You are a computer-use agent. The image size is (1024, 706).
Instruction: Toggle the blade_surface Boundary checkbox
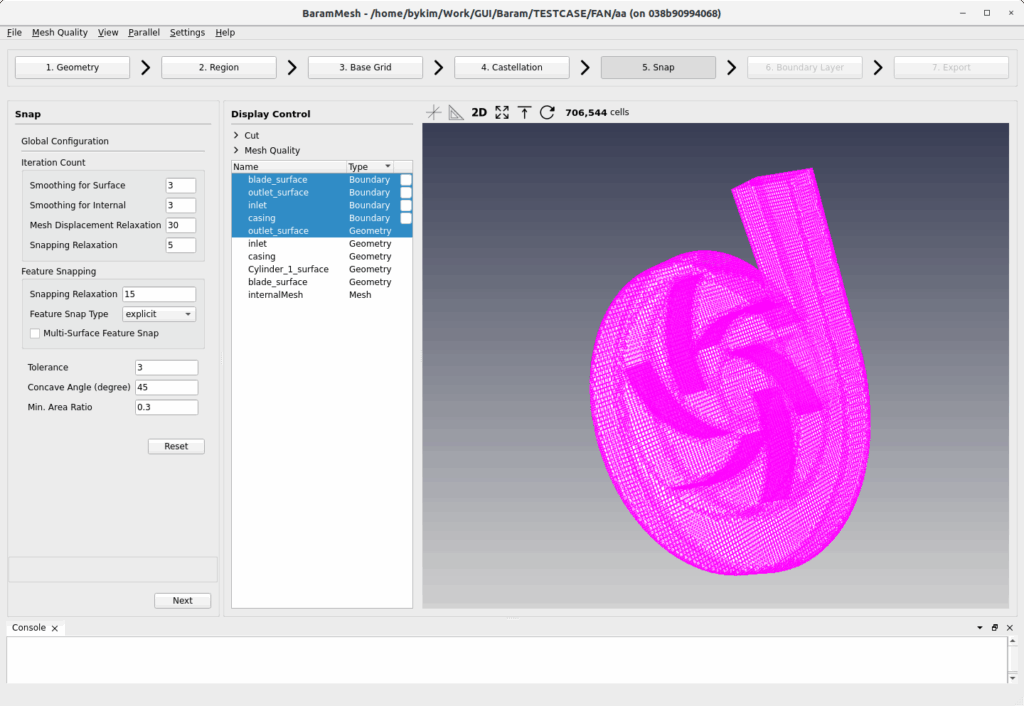point(406,180)
